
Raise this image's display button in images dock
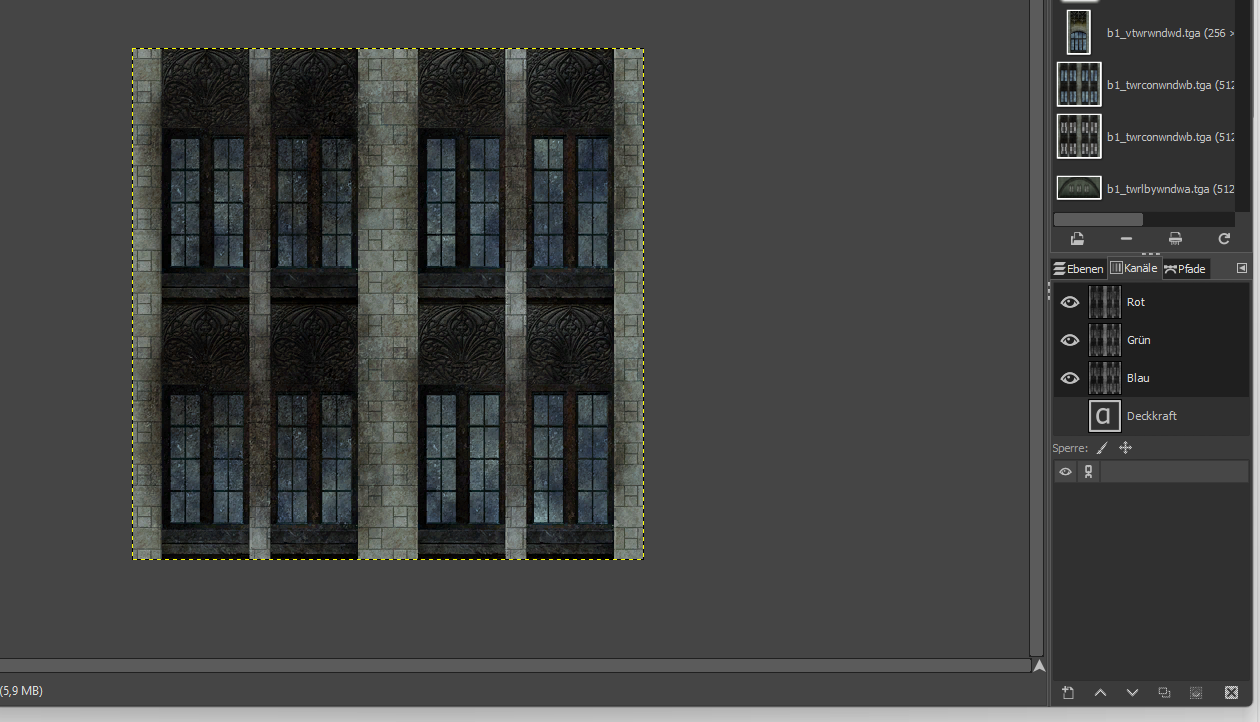coord(1077,239)
